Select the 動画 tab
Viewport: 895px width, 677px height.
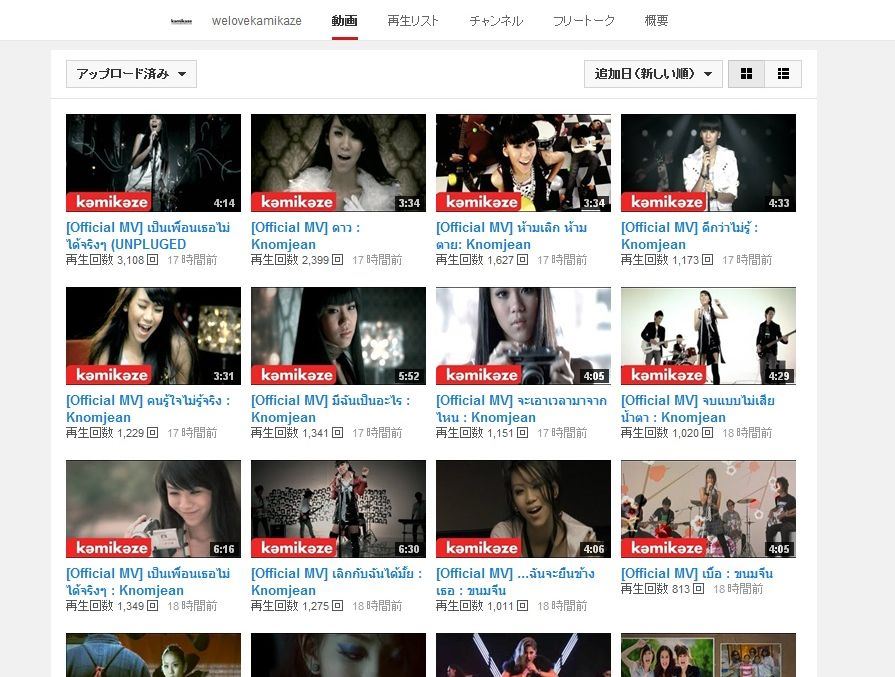[x=344, y=21]
